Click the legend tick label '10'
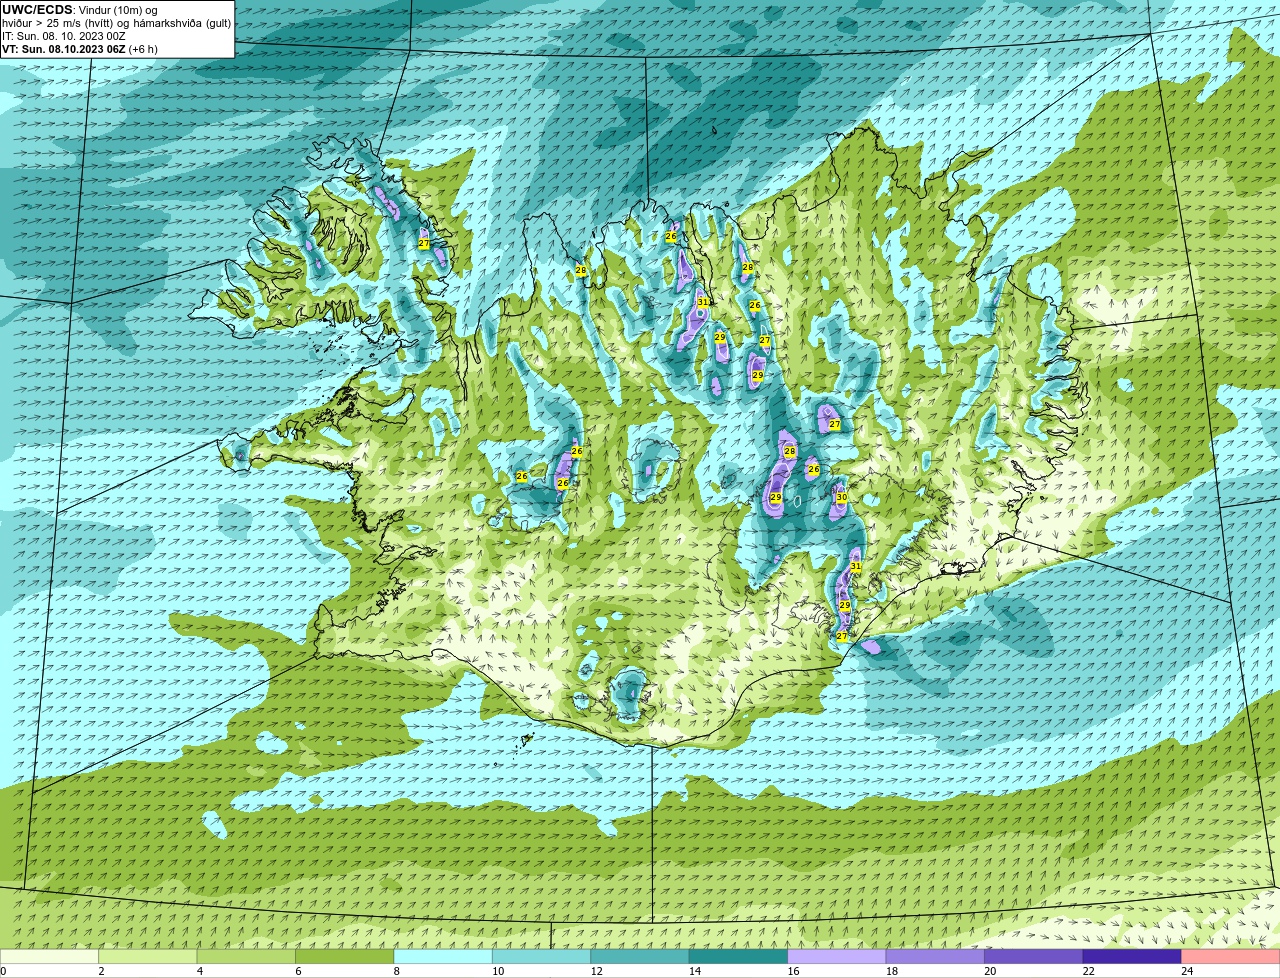 coord(498,971)
